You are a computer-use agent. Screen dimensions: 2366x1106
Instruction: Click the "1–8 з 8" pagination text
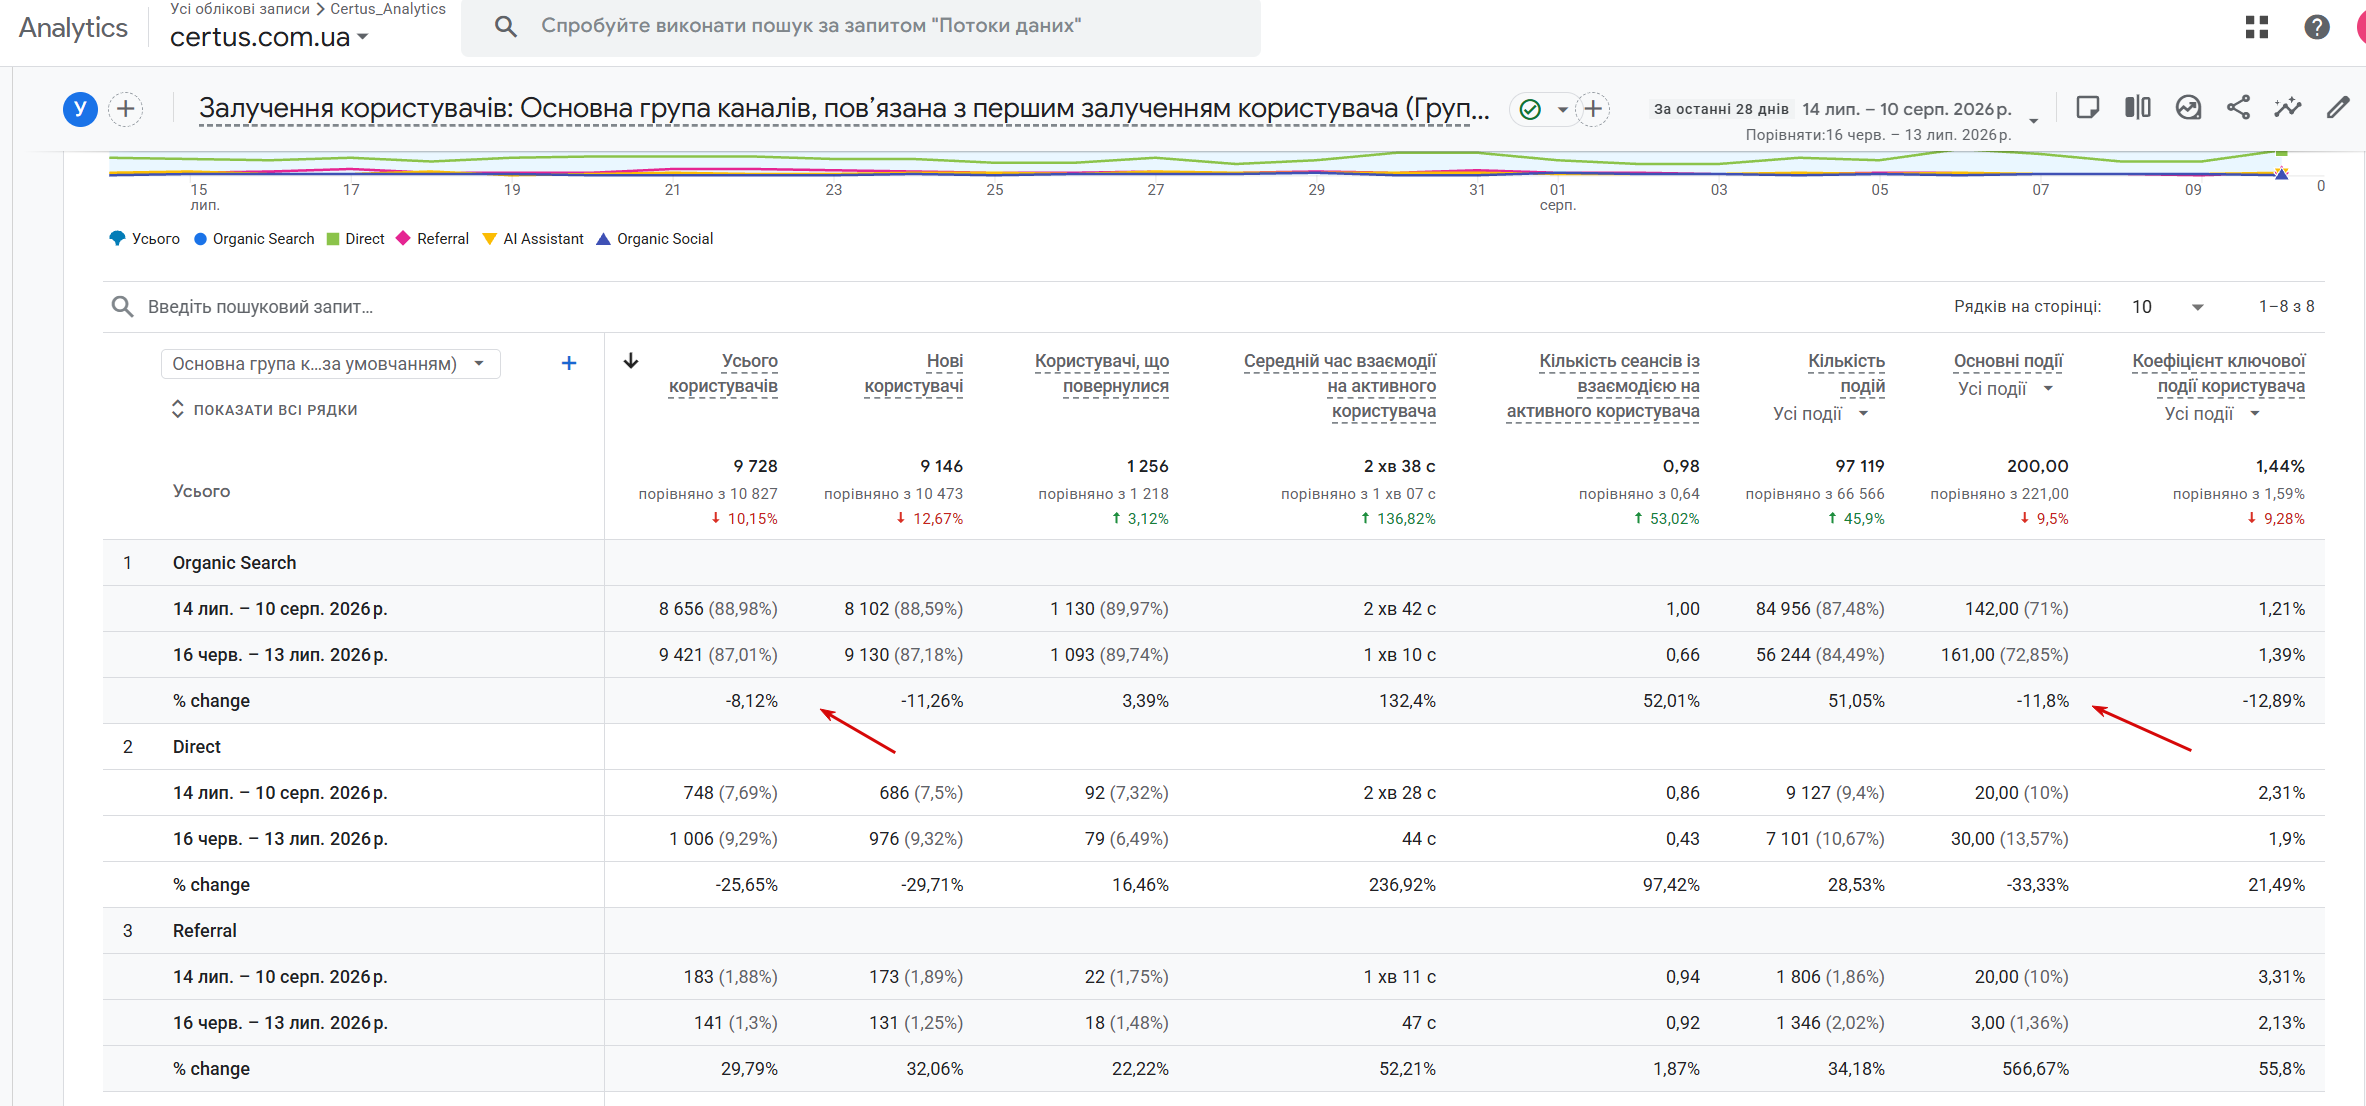coord(2286,307)
